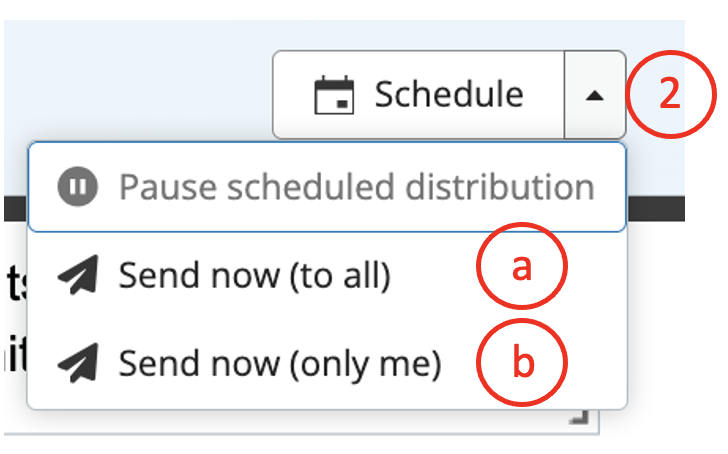Click the dark bar left of the menu
The image size is (728, 454).
coord(14,208)
